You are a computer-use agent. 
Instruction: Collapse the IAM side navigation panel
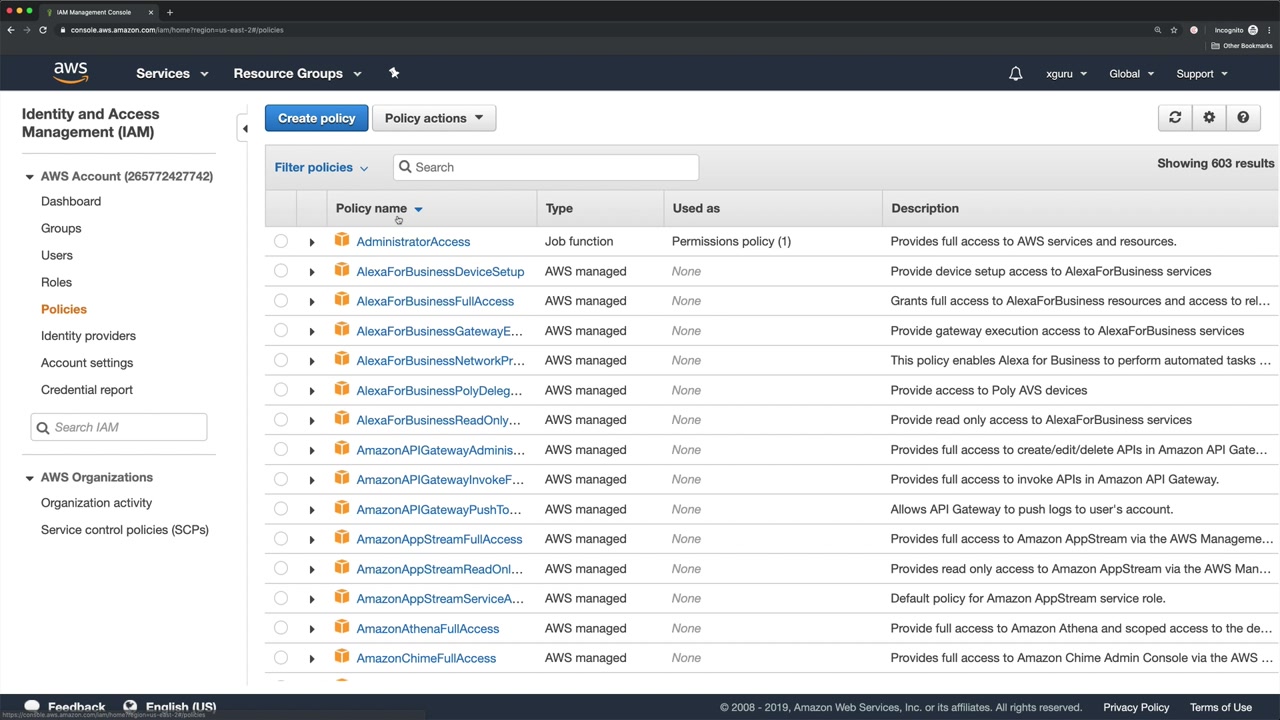tap(245, 129)
